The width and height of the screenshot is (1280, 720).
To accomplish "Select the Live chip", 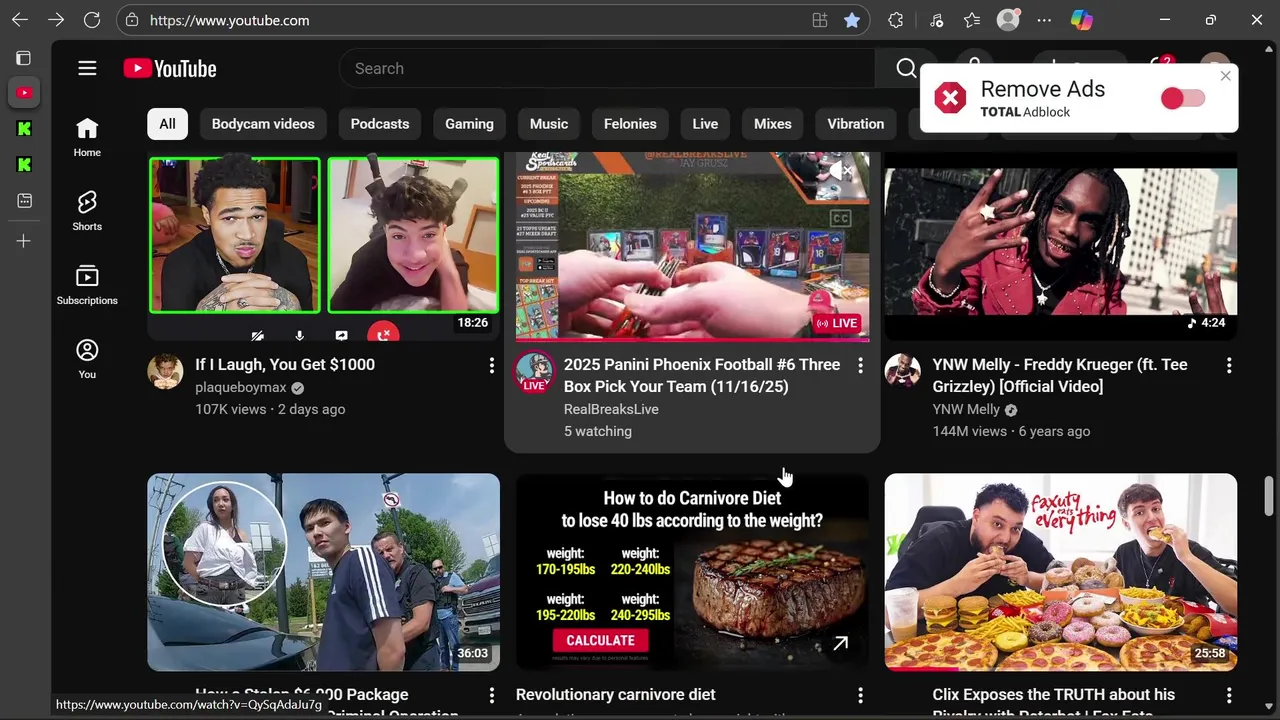I will tap(705, 124).
